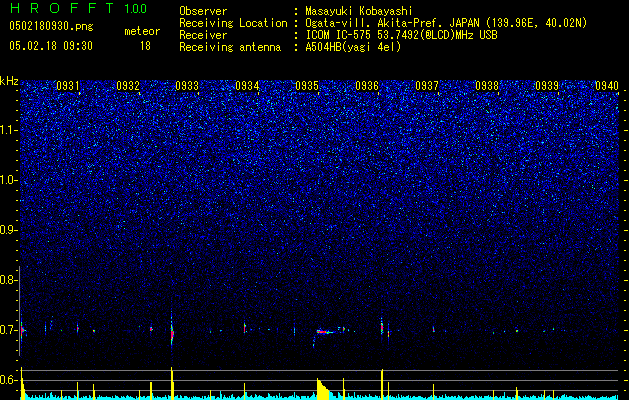This screenshot has height=400, width=629.
Task: Click the 0937 time marker
Action: (x=427, y=86)
